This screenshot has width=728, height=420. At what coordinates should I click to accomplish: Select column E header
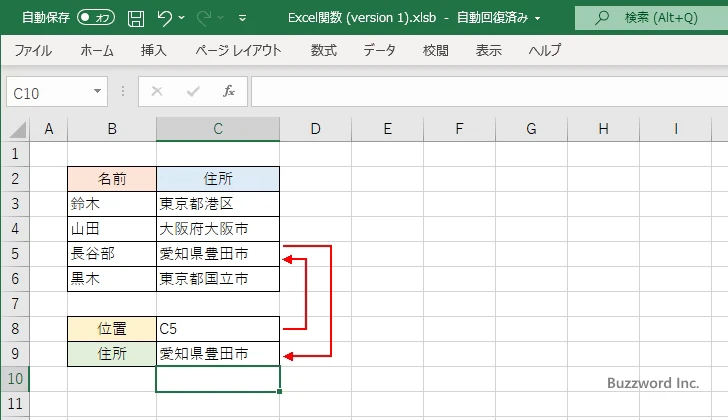[x=387, y=129]
